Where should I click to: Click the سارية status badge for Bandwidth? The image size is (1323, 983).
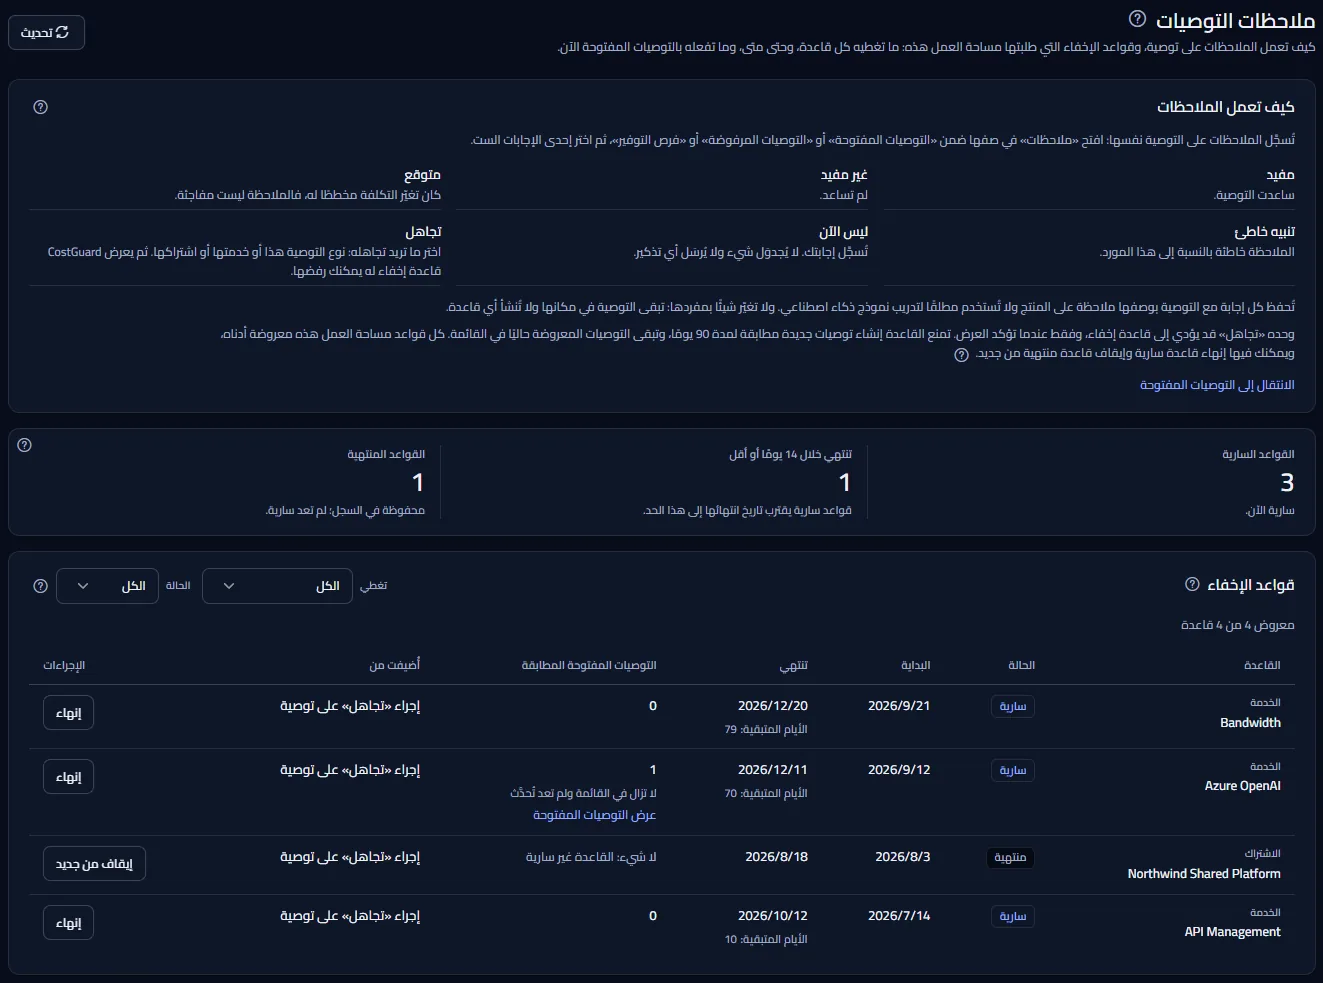[x=1013, y=707]
